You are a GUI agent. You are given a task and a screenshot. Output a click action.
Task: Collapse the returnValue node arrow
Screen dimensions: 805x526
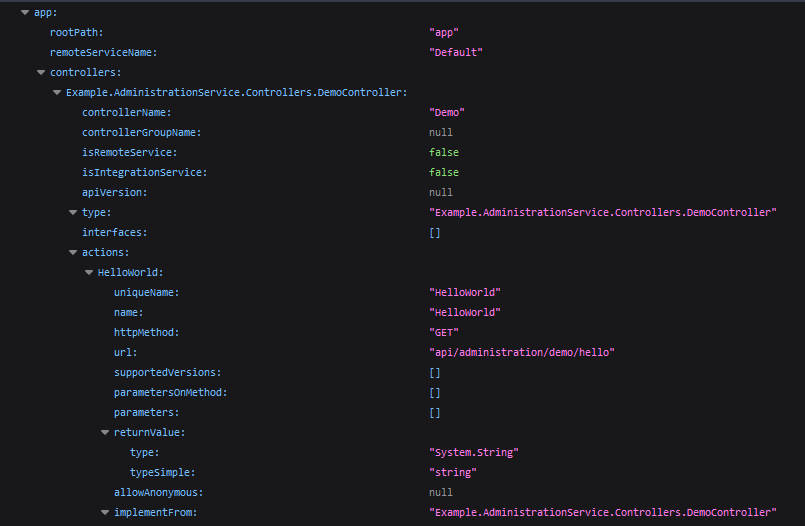coord(105,433)
